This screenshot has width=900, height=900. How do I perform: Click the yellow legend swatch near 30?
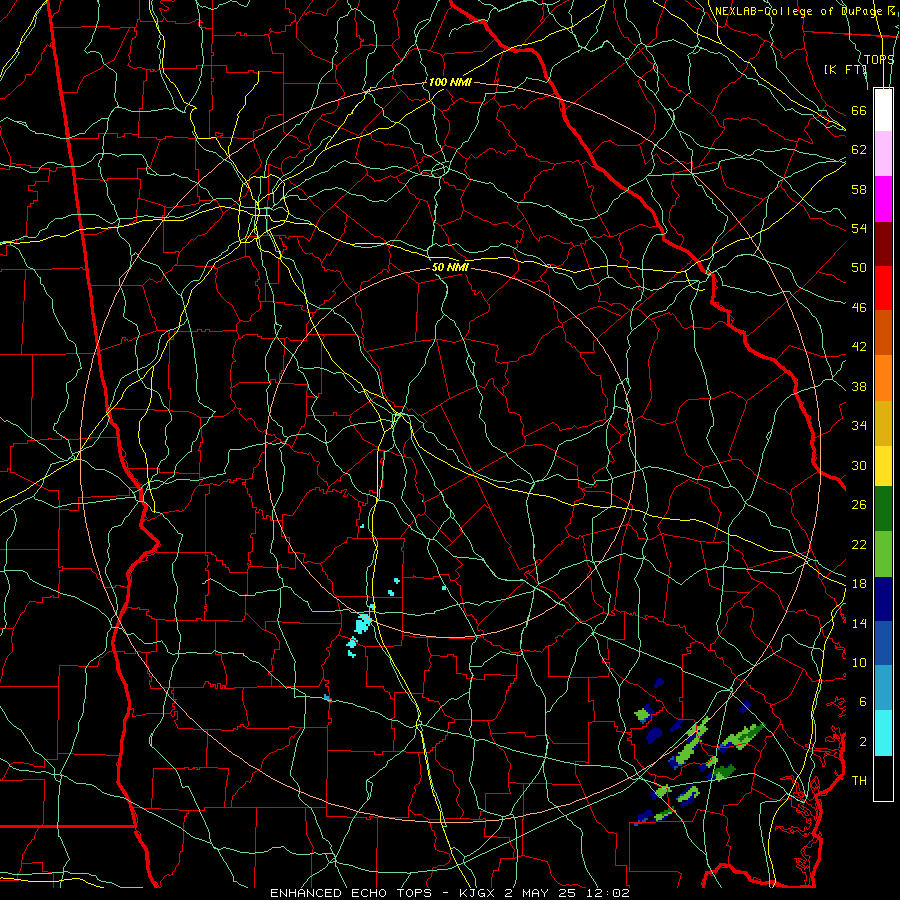[883, 466]
